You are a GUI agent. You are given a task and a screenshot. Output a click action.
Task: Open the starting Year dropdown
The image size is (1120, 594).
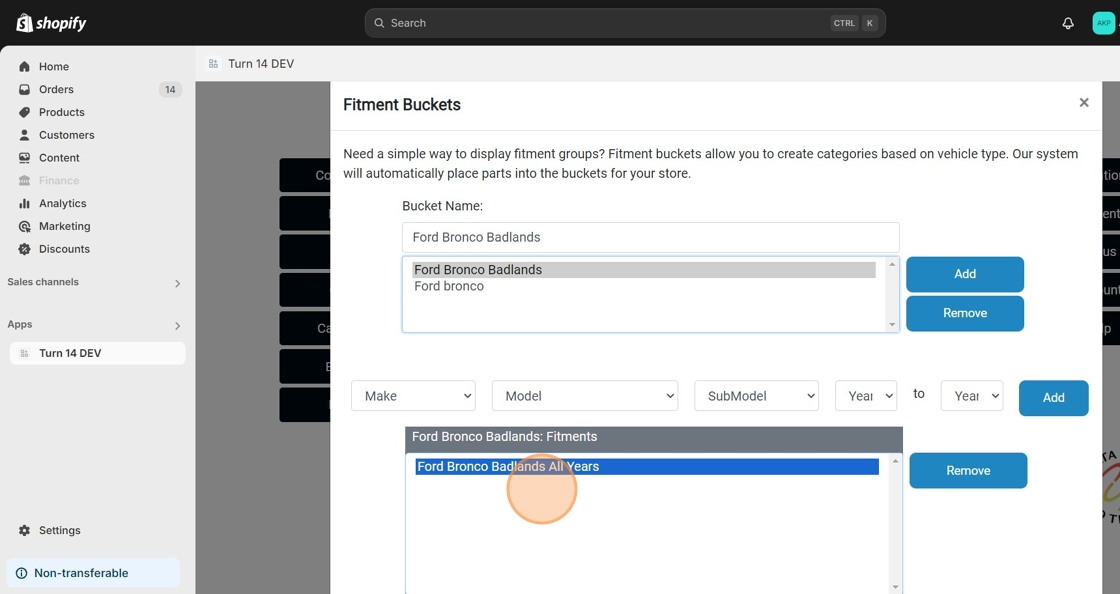[x=866, y=396]
